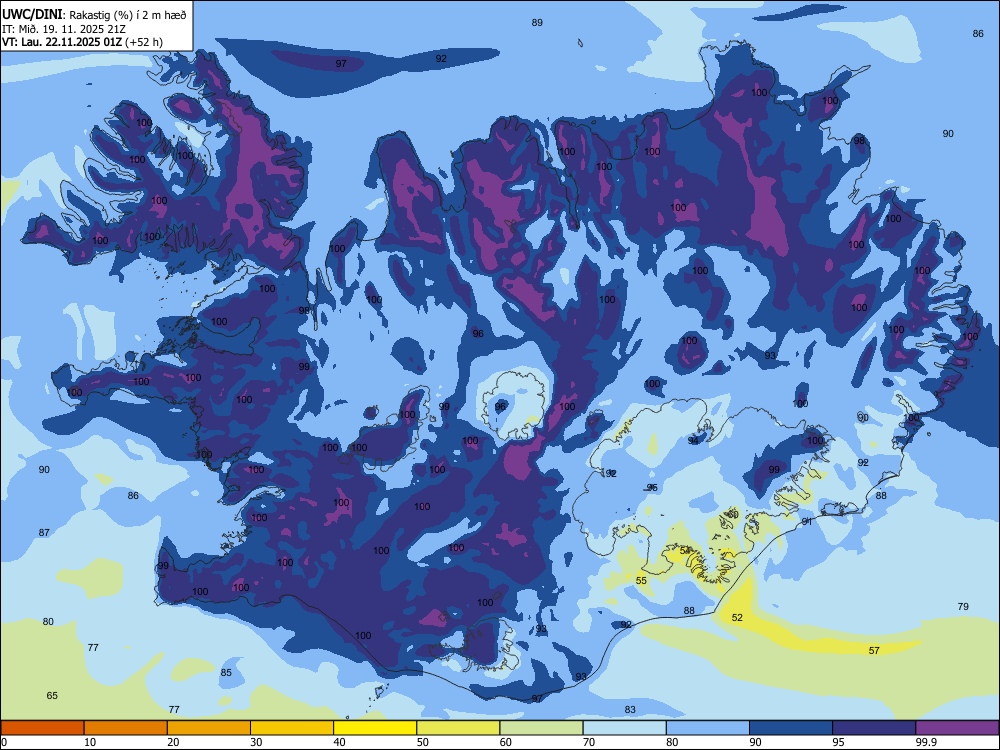Click the humidity value 83 on the map
The image size is (1000, 750).
pyautogui.click(x=630, y=709)
